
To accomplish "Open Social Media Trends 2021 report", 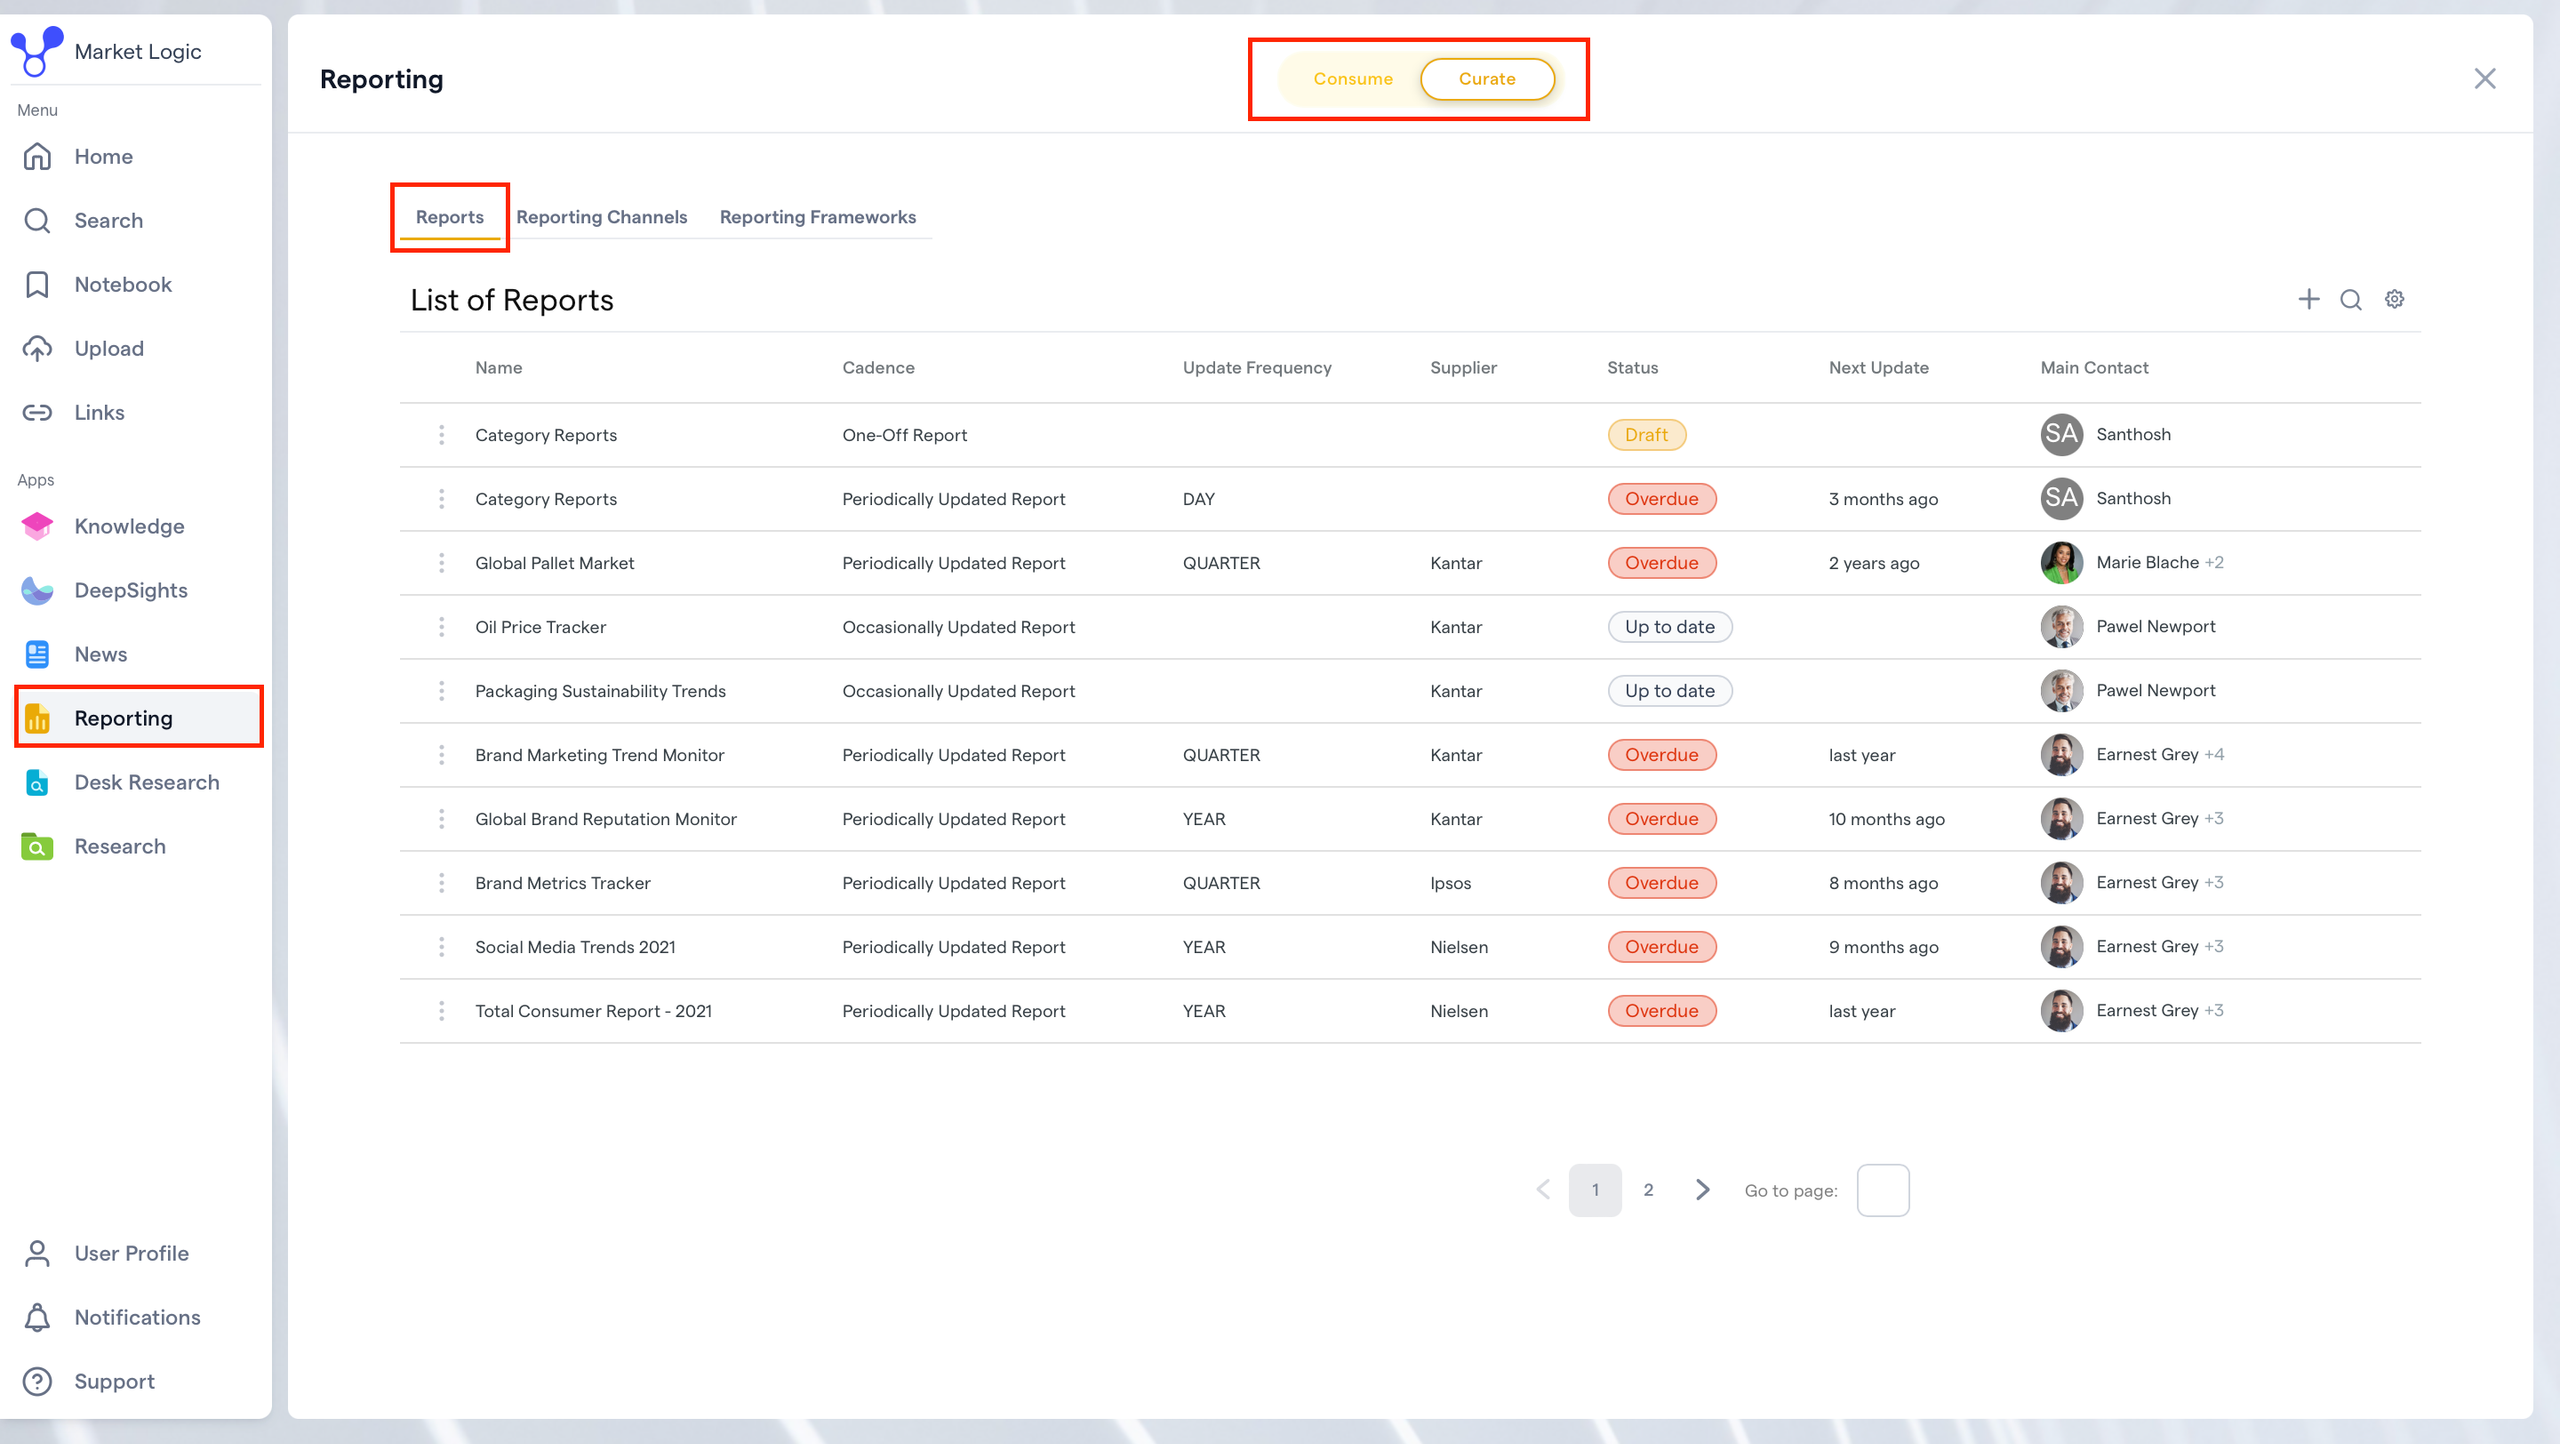I will 575,947.
